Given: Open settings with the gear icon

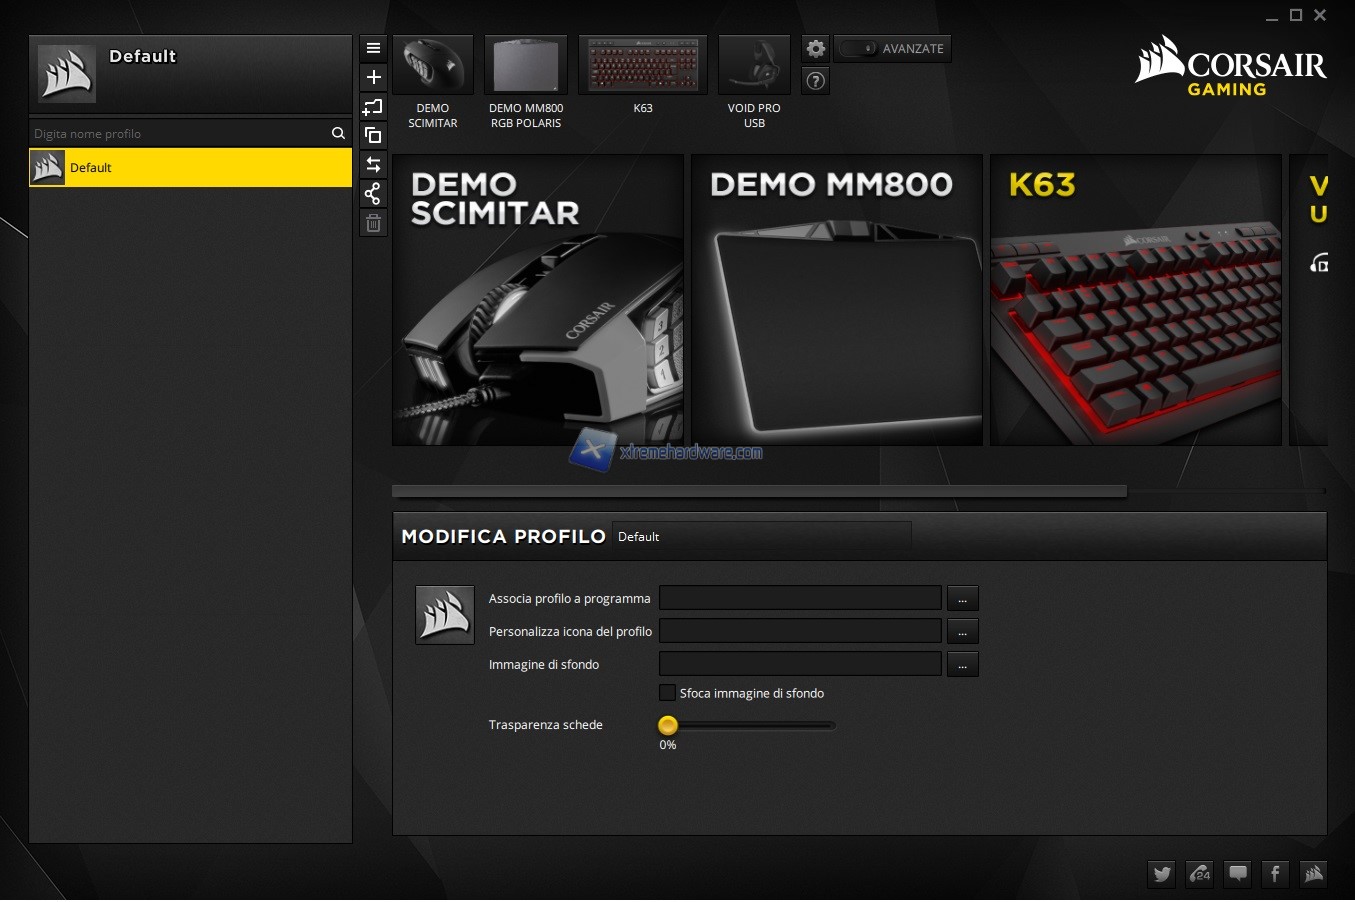Looking at the screenshot, I should click(x=816, y=49).
